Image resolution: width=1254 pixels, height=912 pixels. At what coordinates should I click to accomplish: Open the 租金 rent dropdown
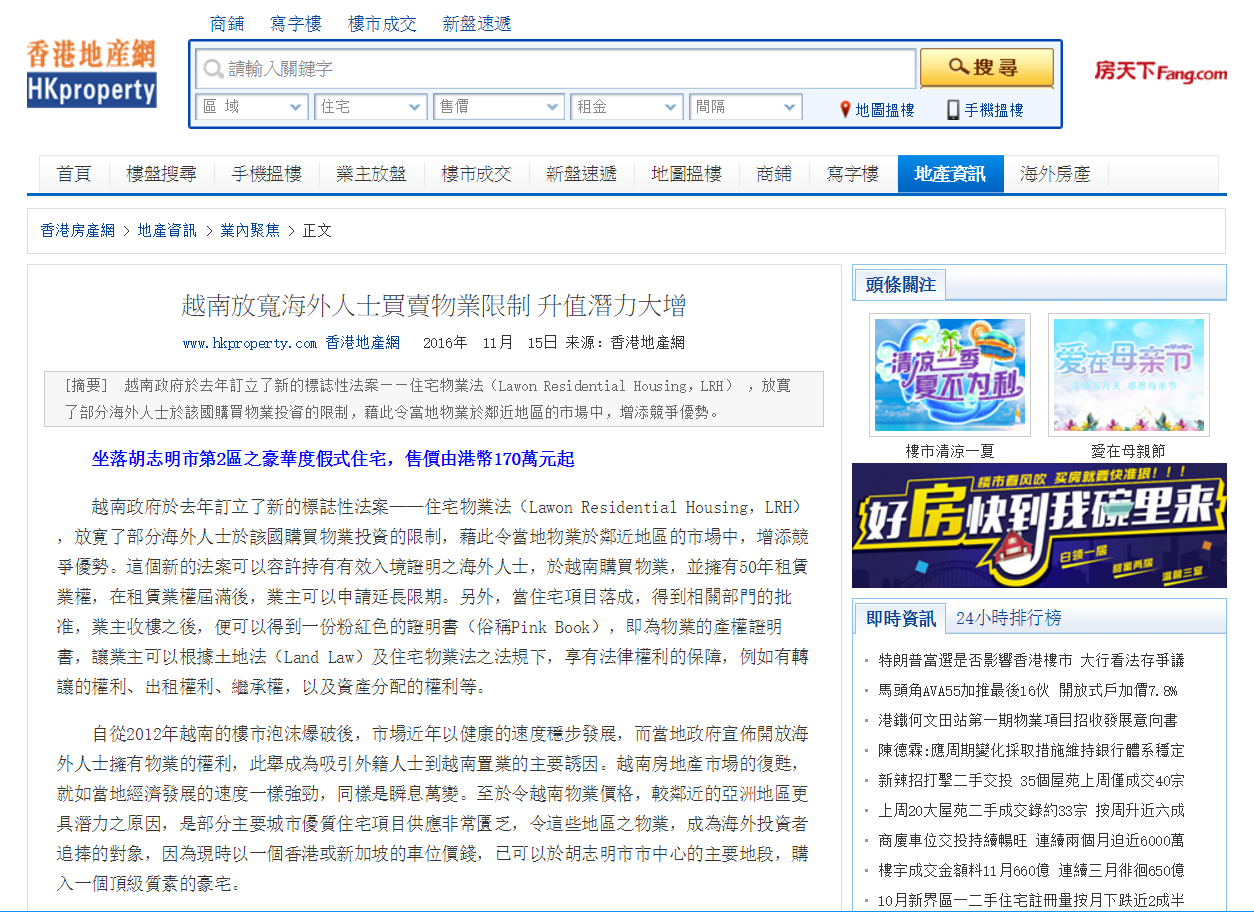pos(626,106)
